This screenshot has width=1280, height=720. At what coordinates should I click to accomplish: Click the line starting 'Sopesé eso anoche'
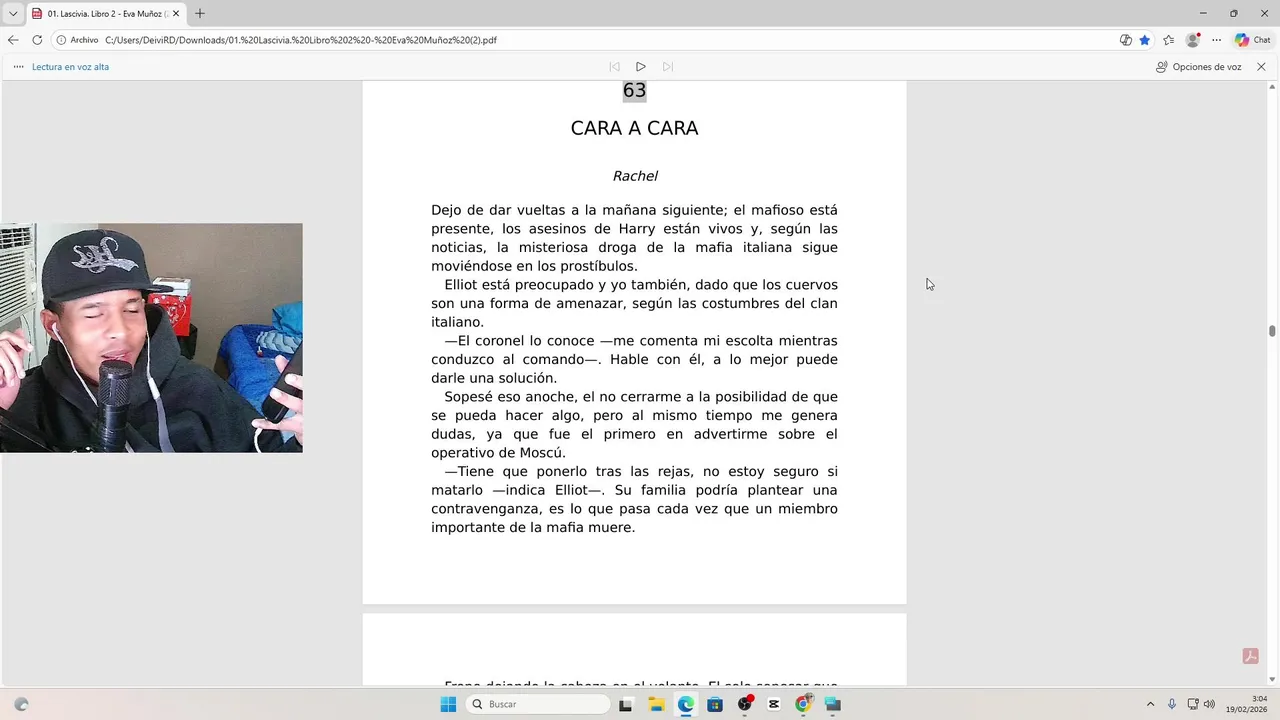point(641,397)
